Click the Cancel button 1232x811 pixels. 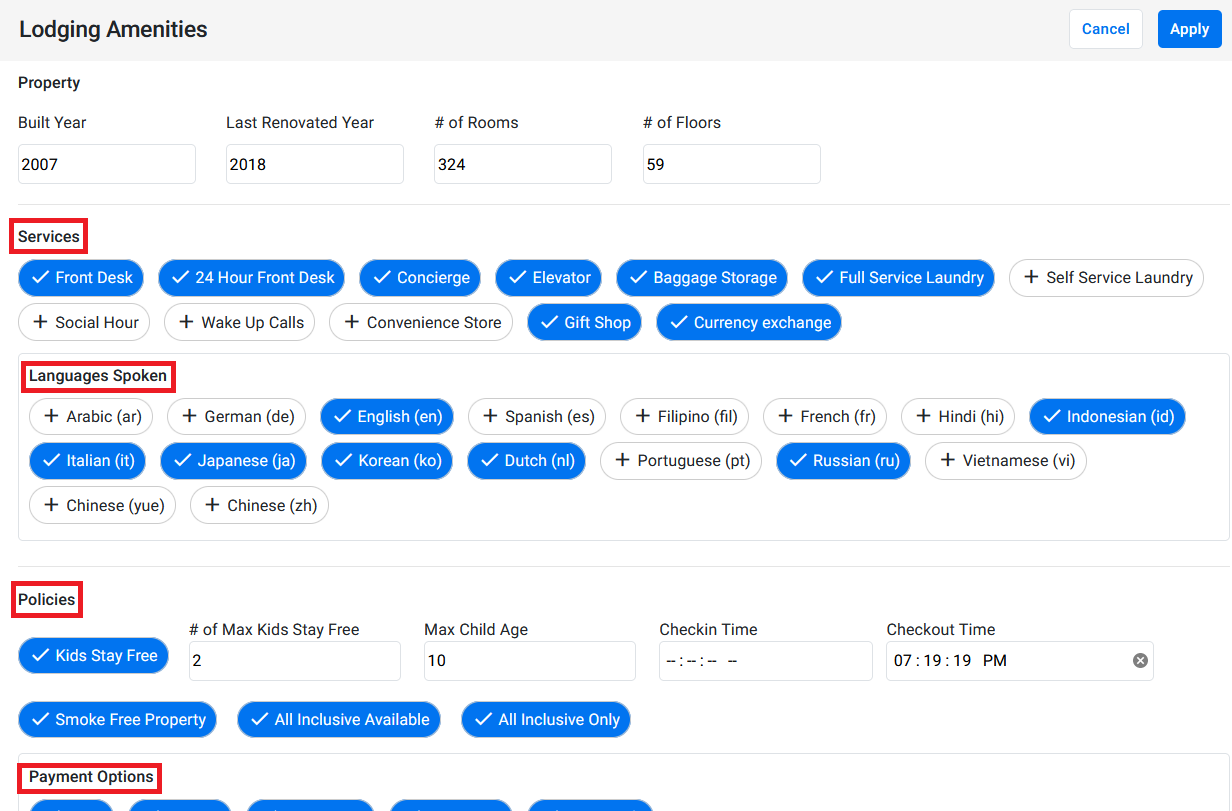tap(1105, 29)
